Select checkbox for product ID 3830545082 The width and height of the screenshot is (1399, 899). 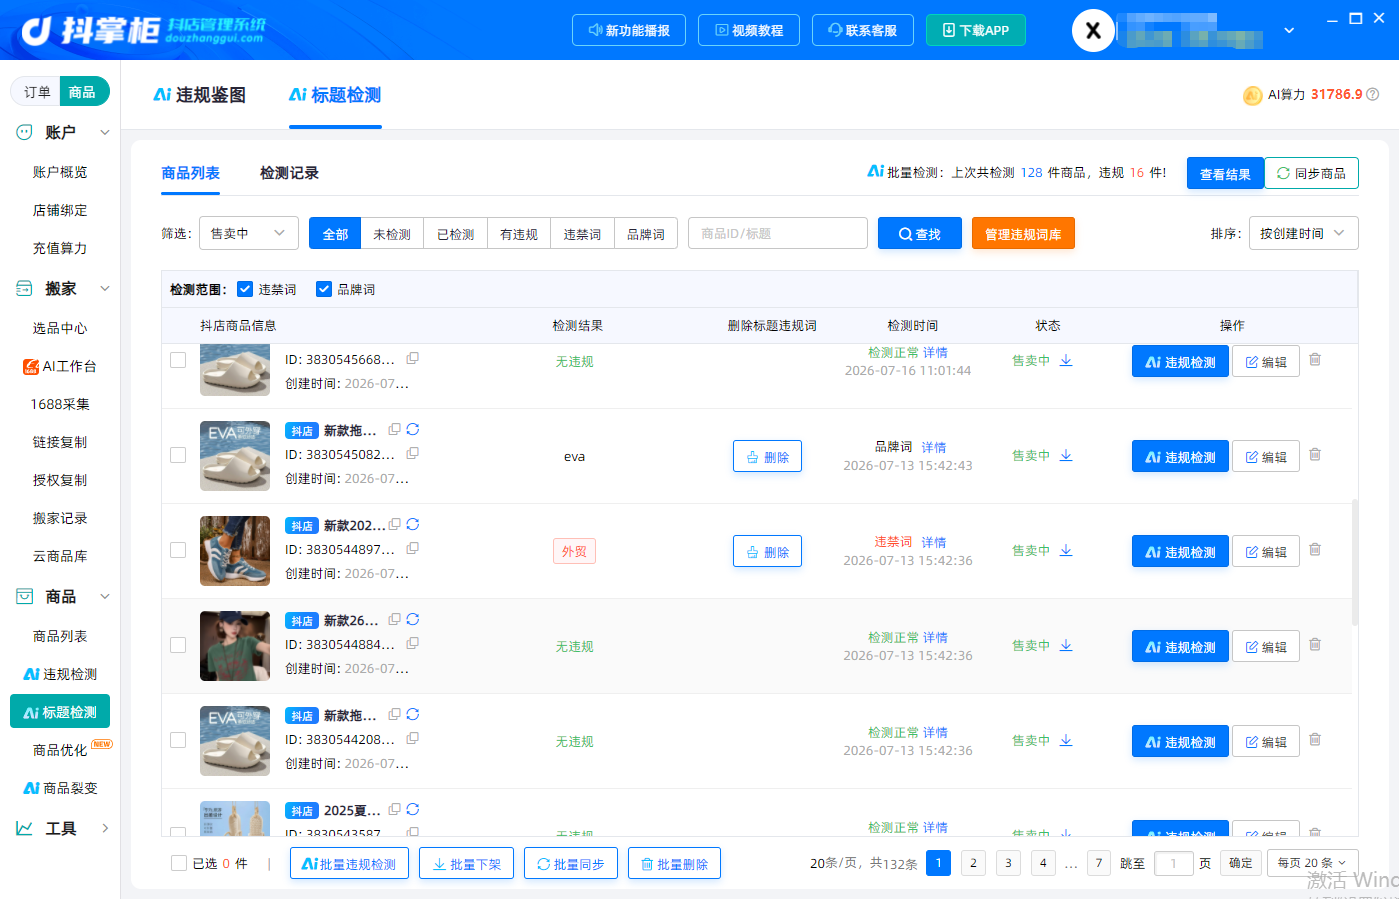click(178, 455)
